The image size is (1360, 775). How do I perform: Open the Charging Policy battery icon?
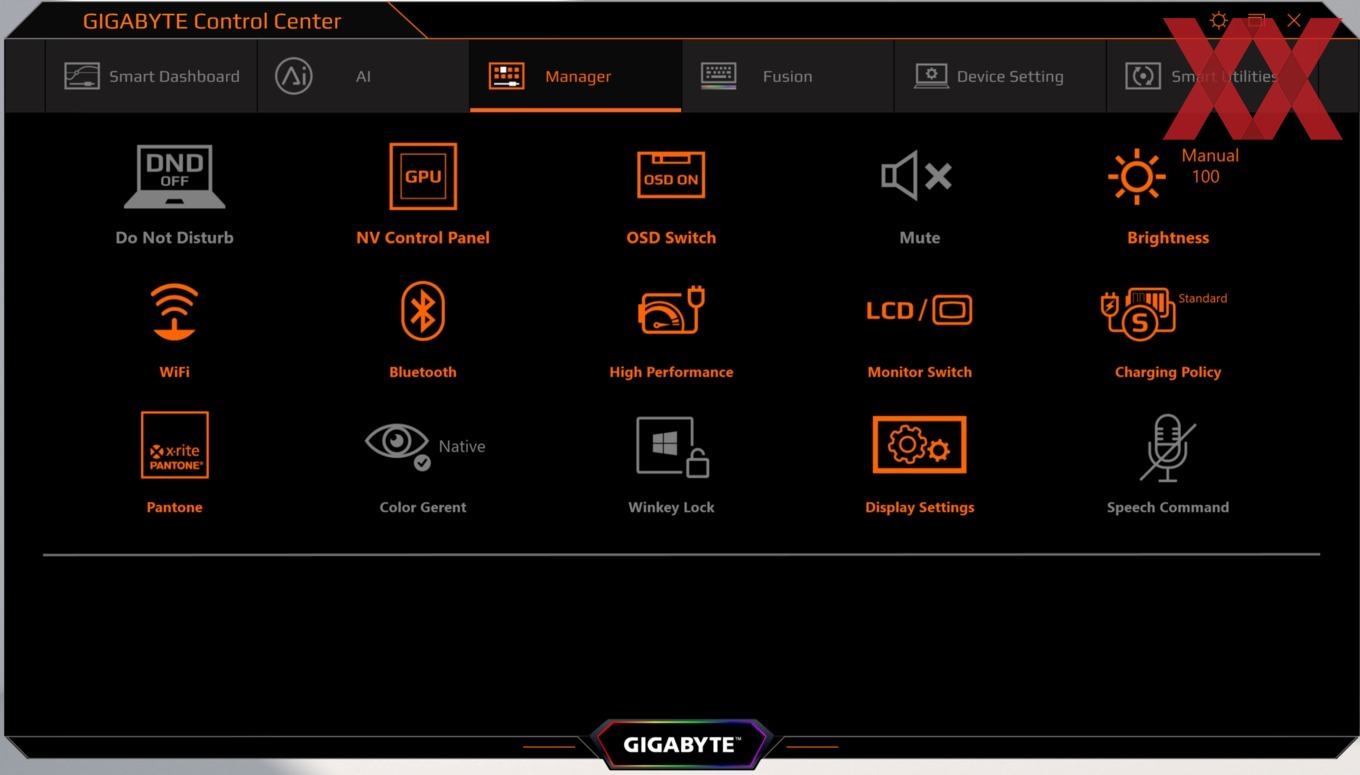click(x=1138, y=313)
